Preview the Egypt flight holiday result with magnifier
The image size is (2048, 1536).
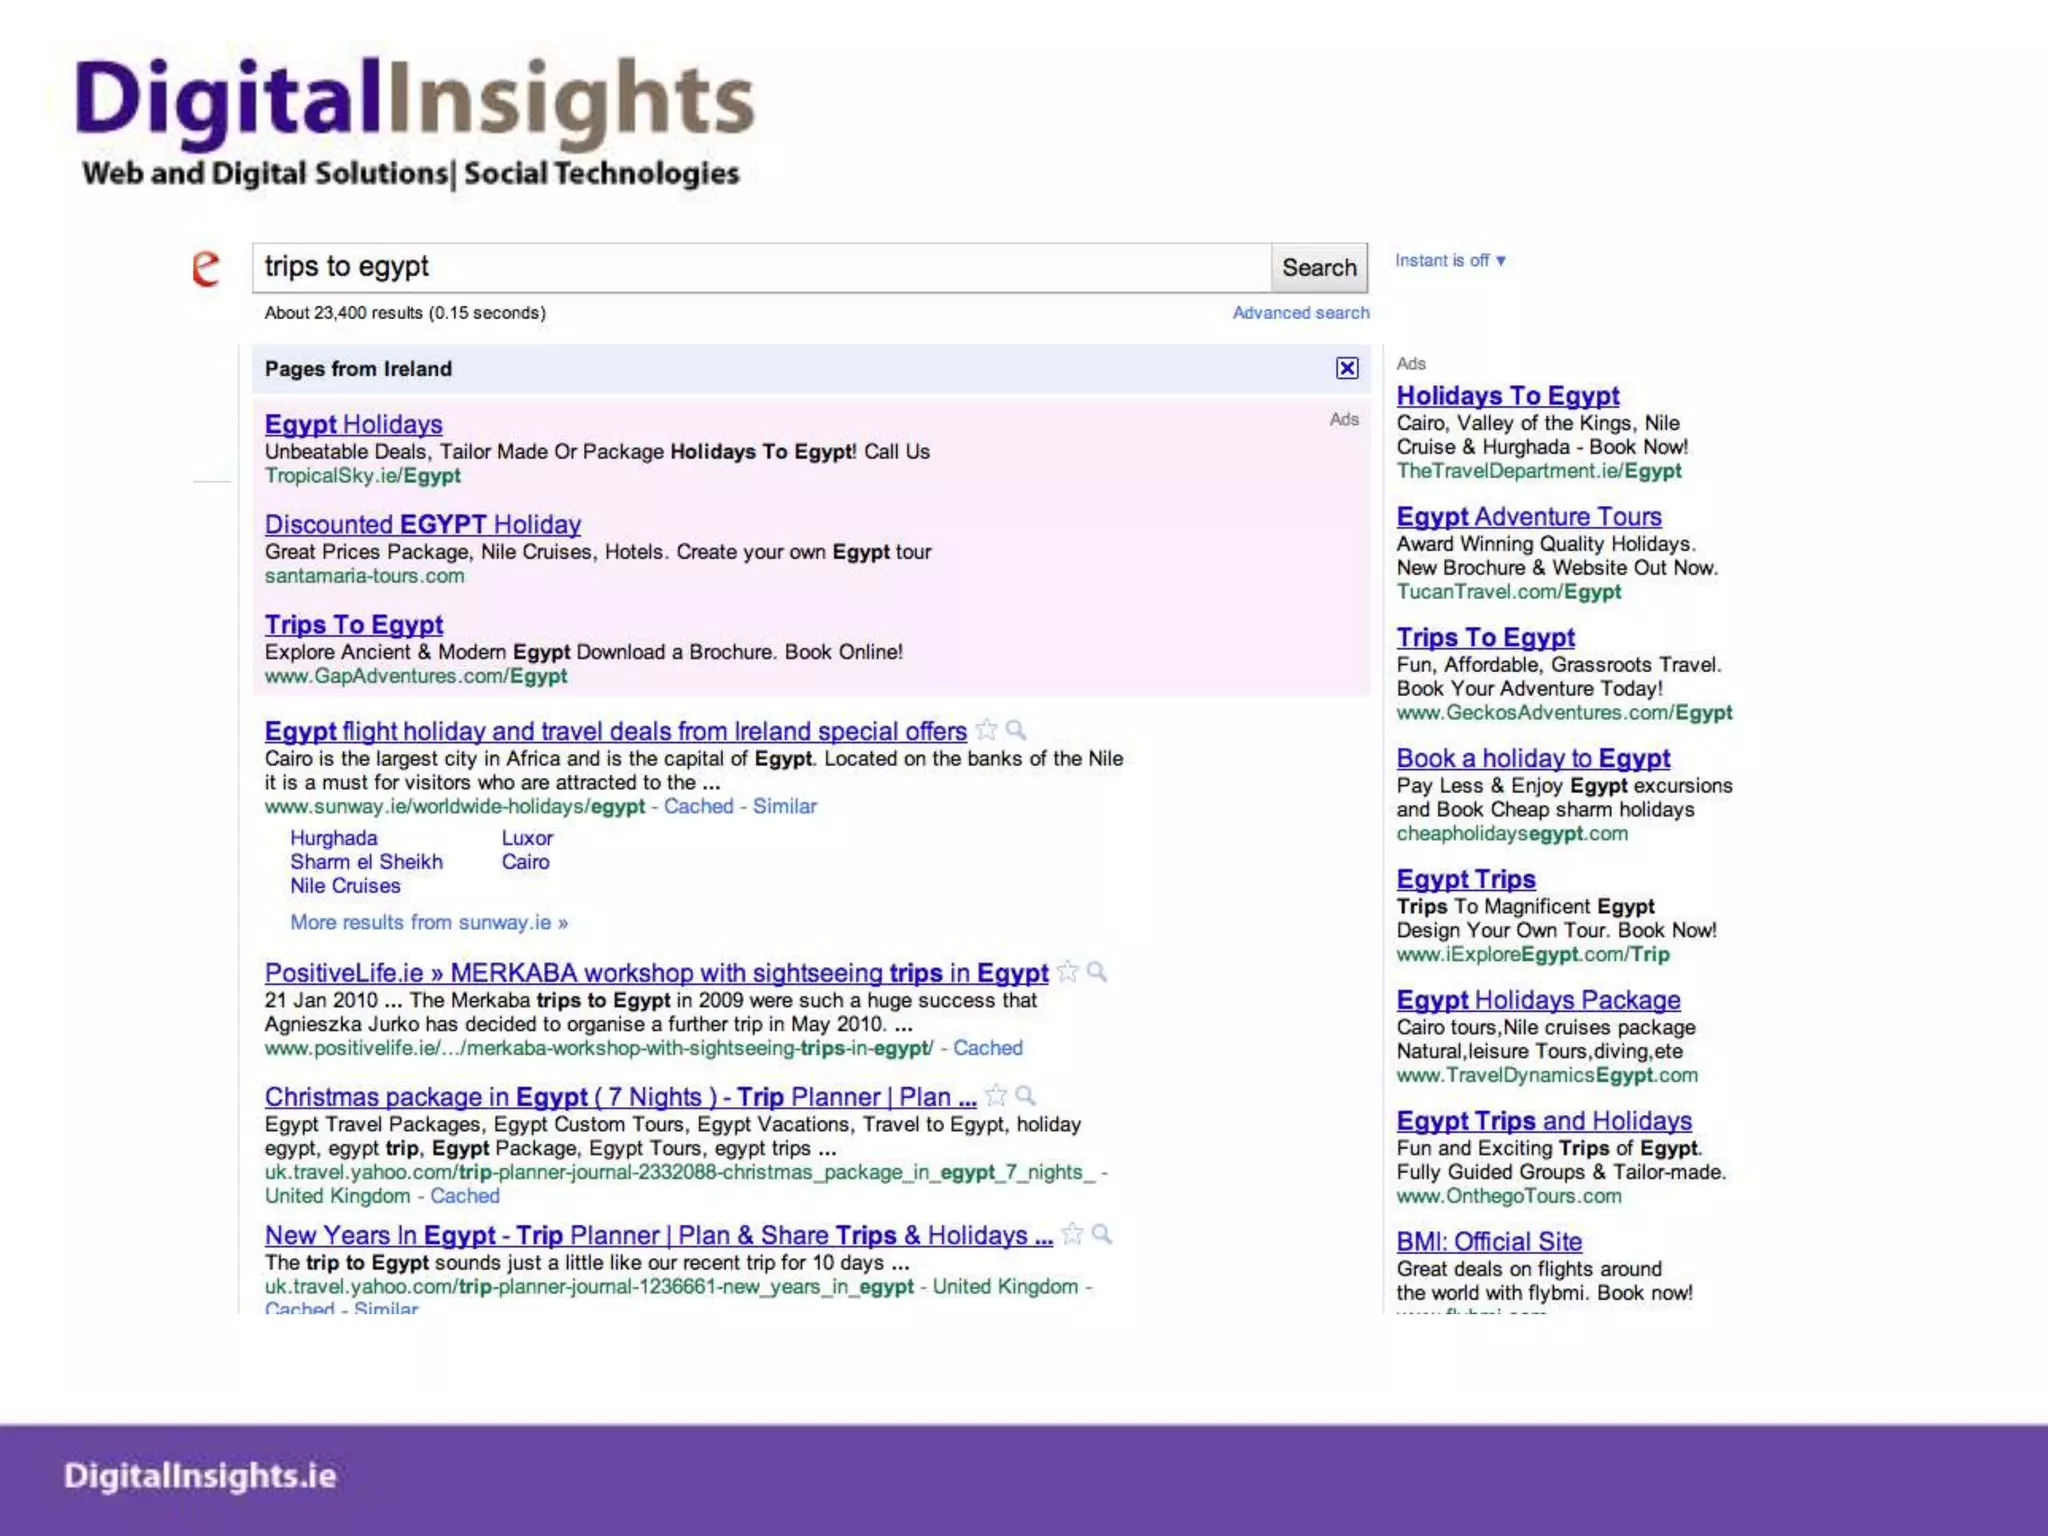1016,730
